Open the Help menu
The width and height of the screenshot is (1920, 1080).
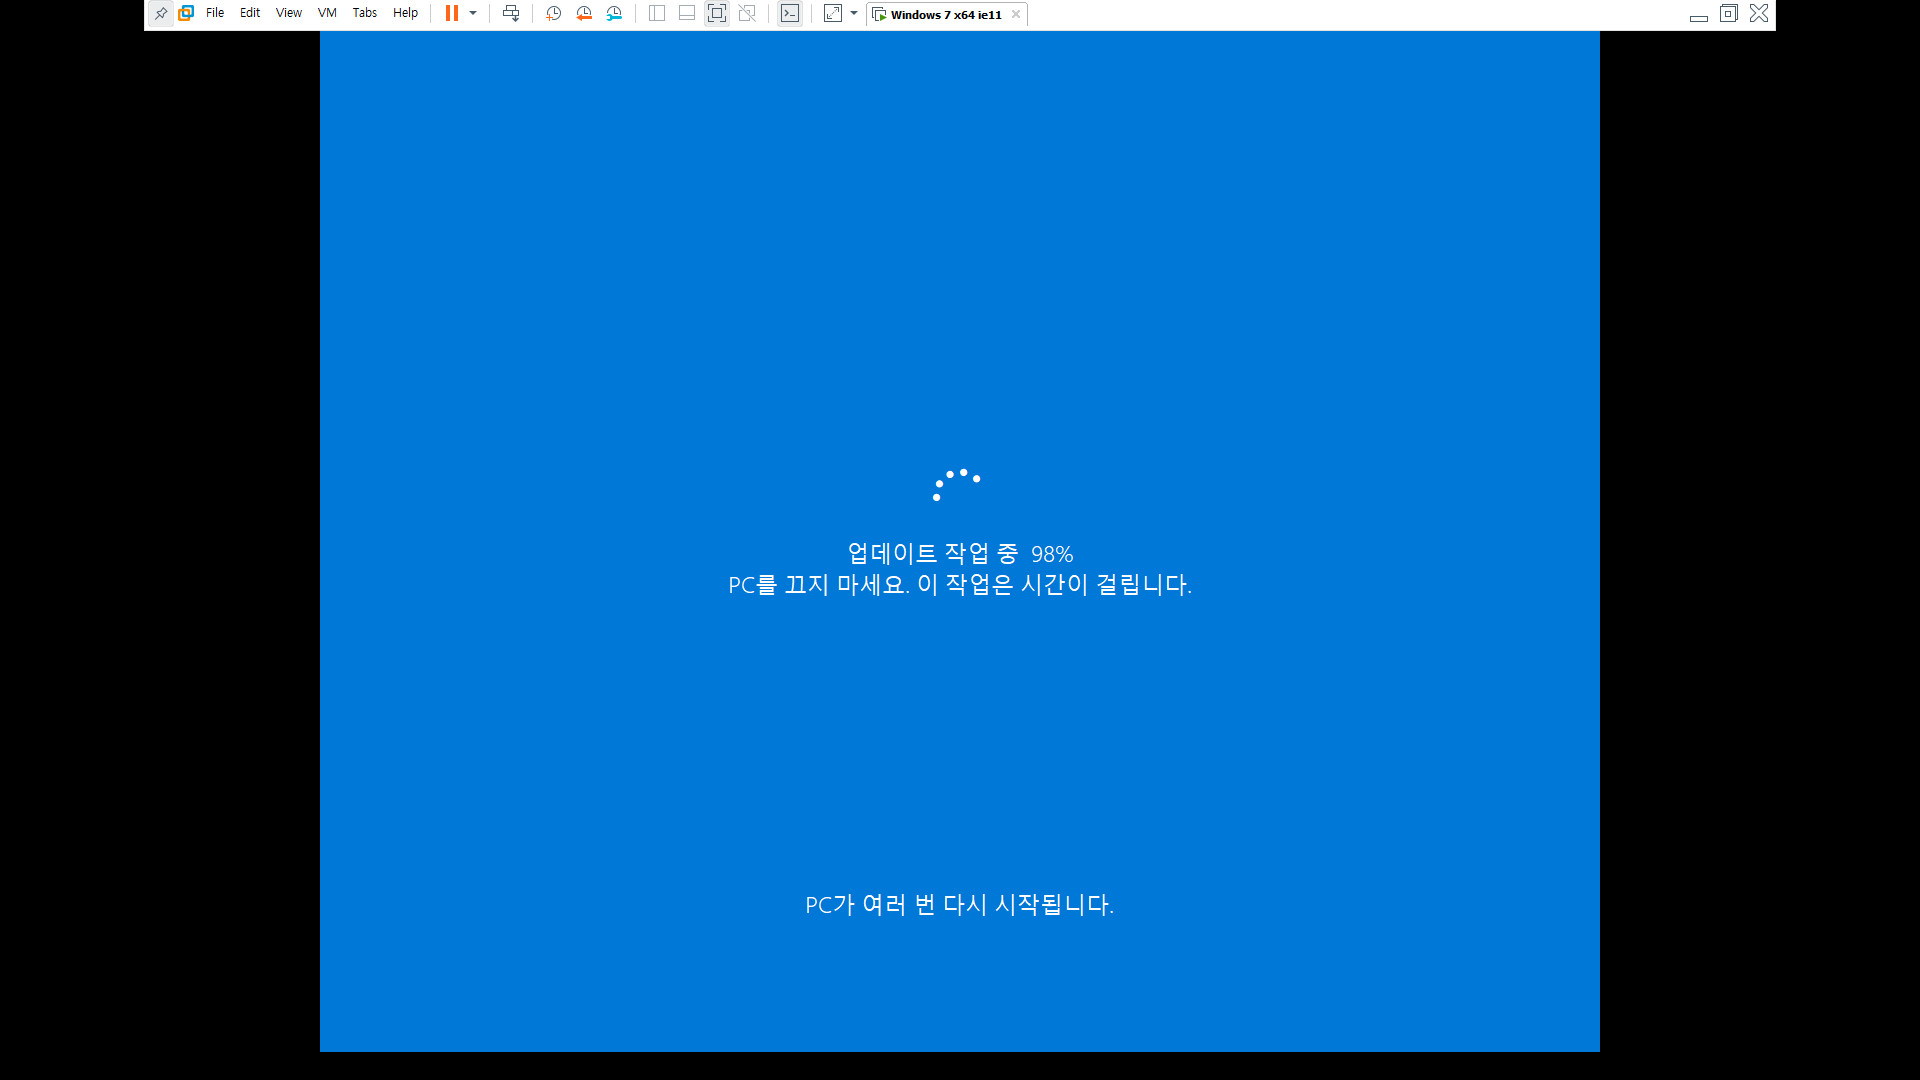(x=405, y=13)
